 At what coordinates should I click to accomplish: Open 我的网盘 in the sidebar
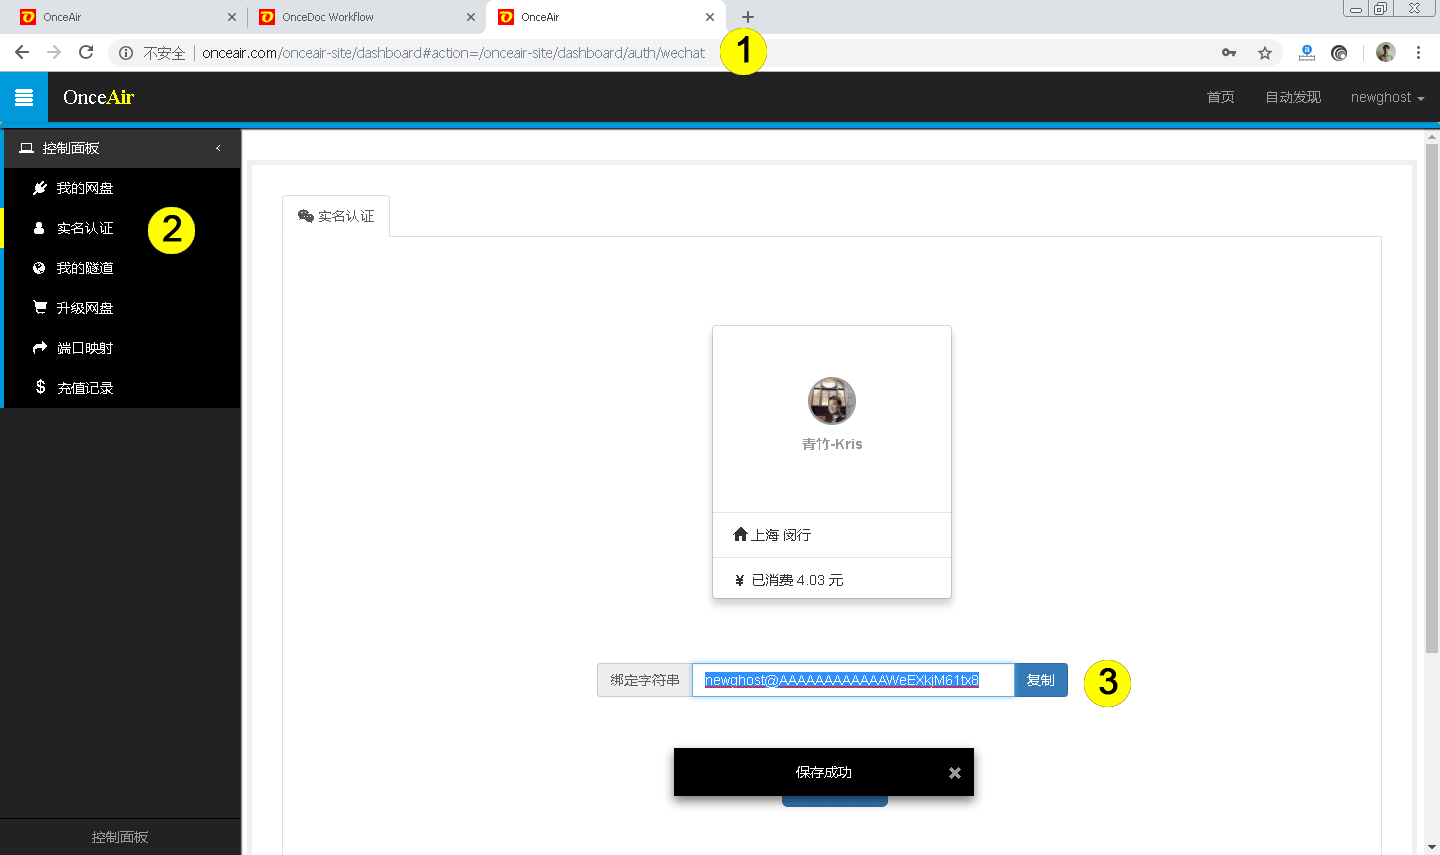pos(84,188)
